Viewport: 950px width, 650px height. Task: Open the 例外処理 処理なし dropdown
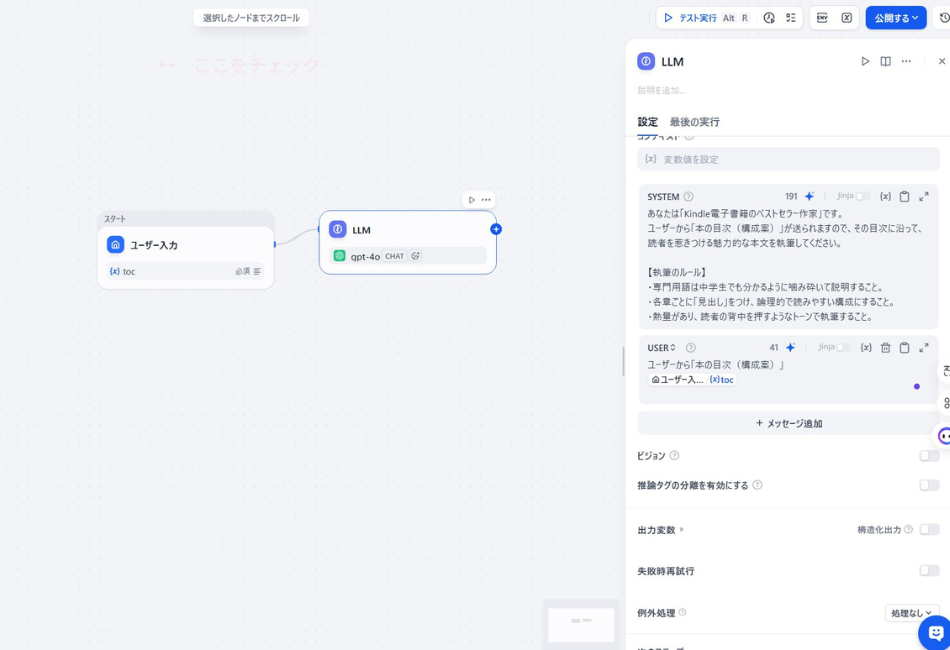pos(912,612)
